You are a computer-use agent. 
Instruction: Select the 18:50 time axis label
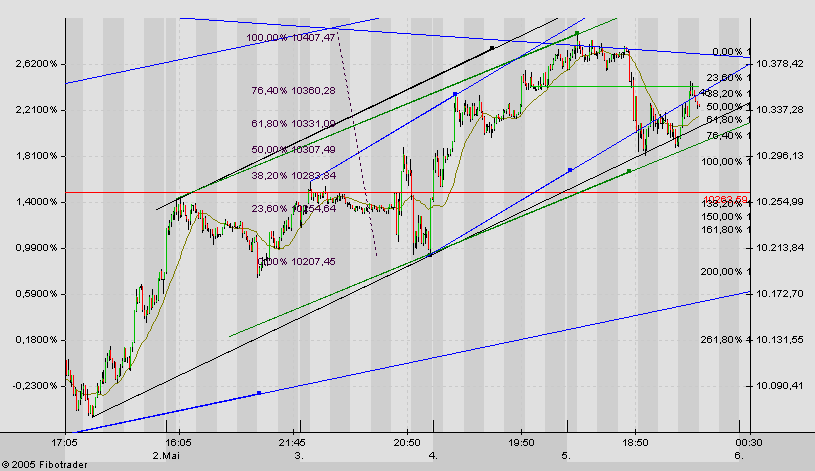[635, 443]
